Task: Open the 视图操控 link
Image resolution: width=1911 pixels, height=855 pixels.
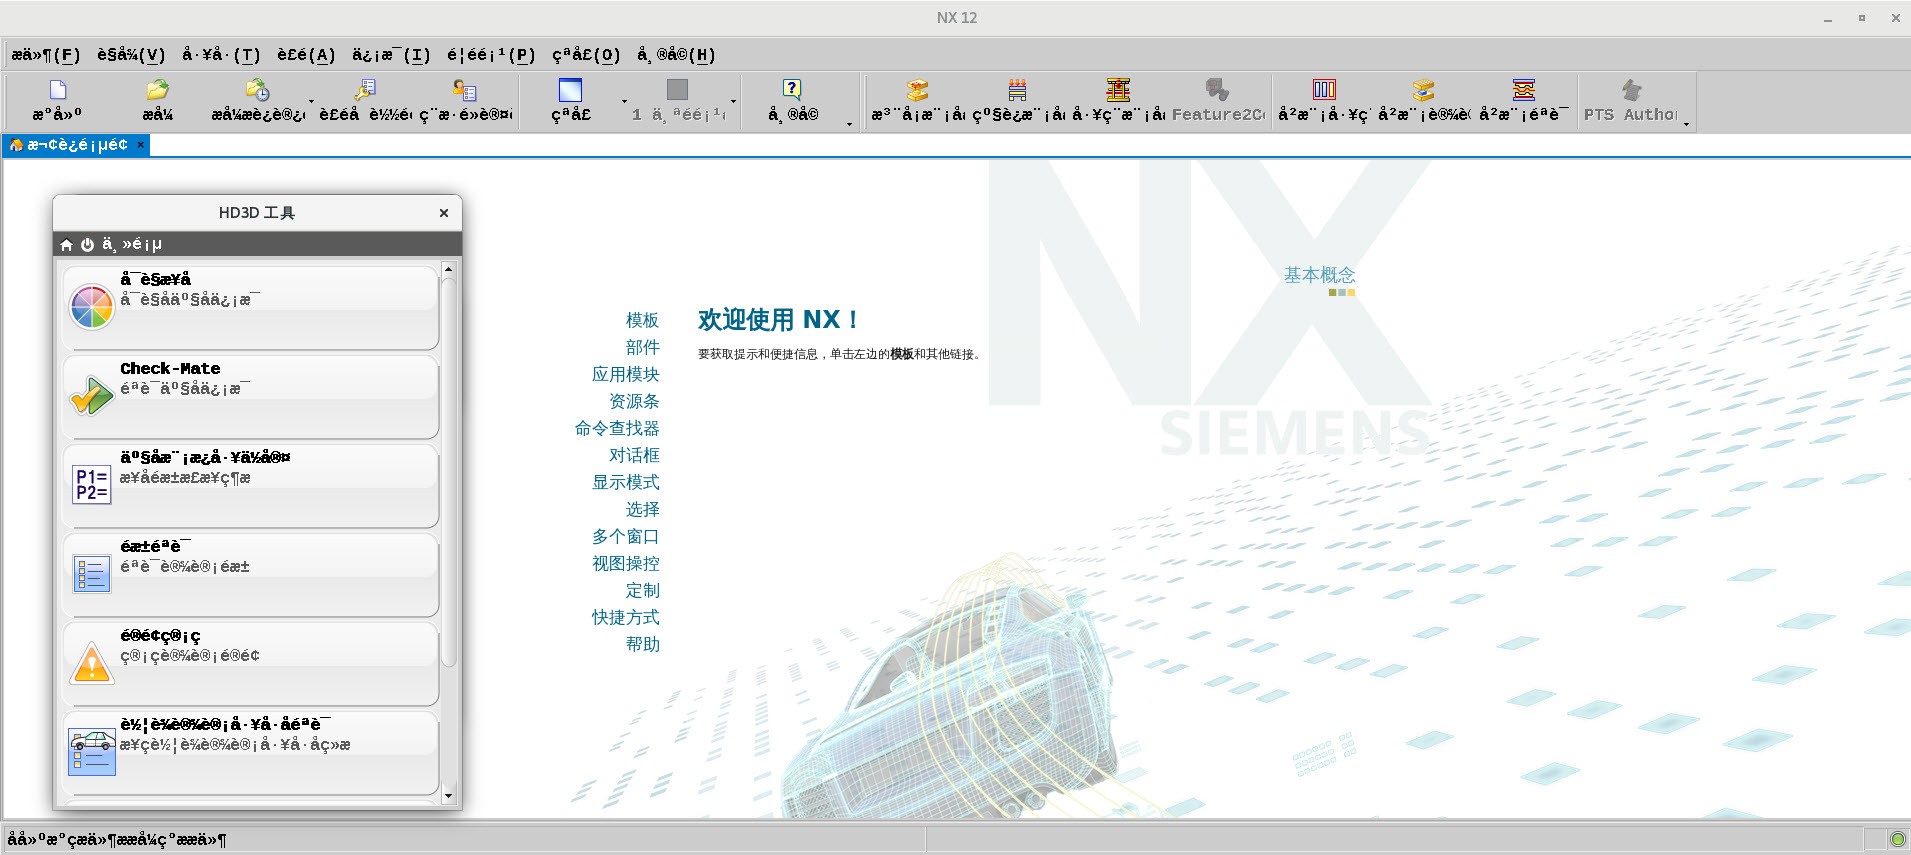Action: coord(625,563)
